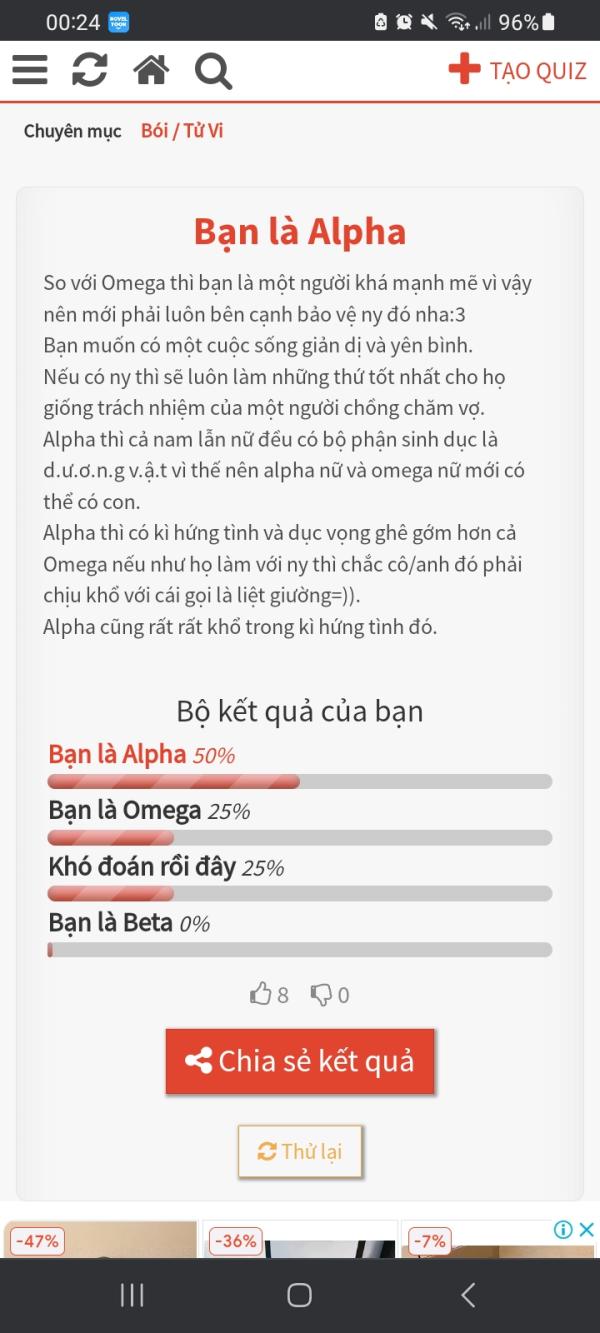Open the -36% ad thumbnail
Screen dimensions: 600x1333
(x=299, y=1240)
